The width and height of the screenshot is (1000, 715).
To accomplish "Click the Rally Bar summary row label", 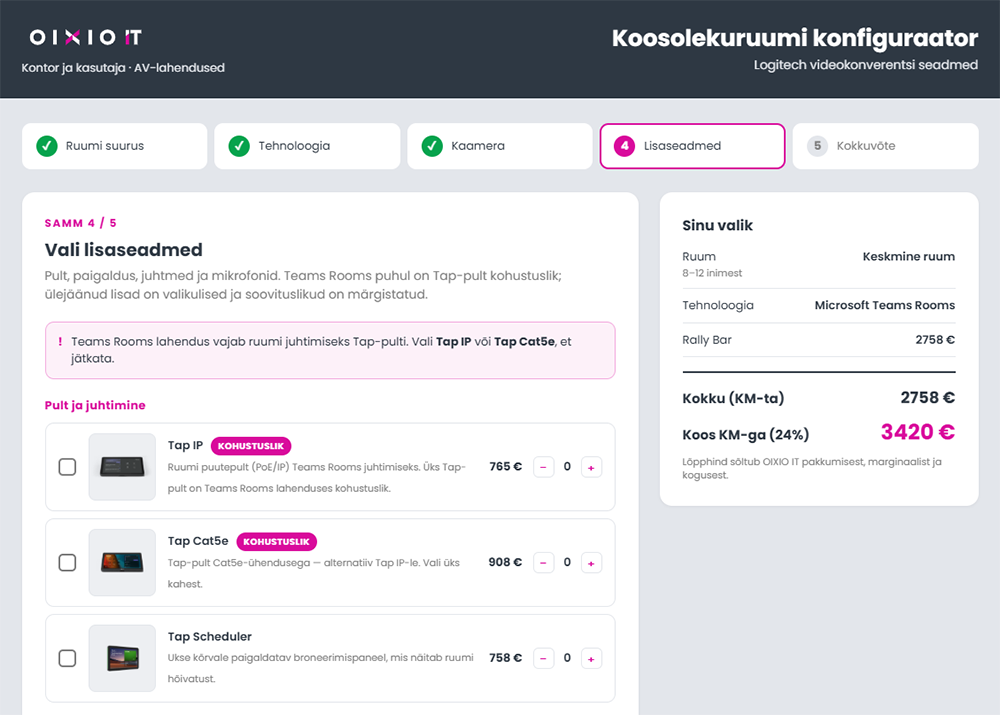I will [707, 340].
